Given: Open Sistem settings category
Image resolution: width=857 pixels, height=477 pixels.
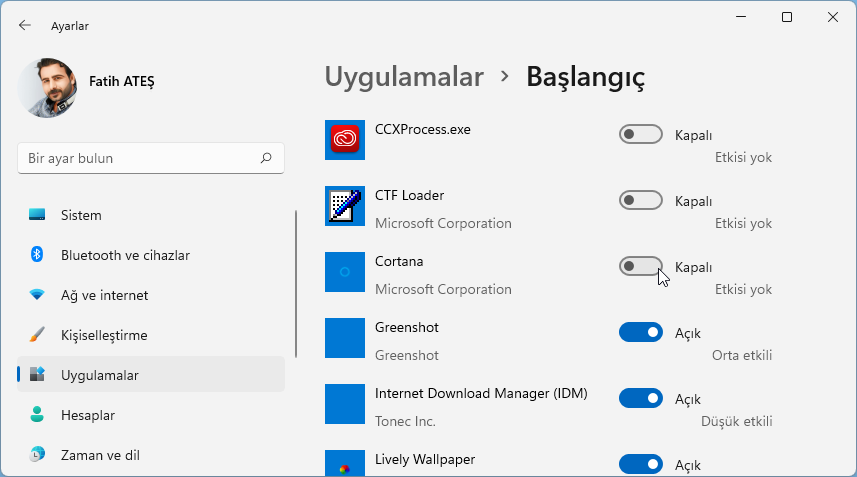Looking at the screenshot, I should point(151,215).
